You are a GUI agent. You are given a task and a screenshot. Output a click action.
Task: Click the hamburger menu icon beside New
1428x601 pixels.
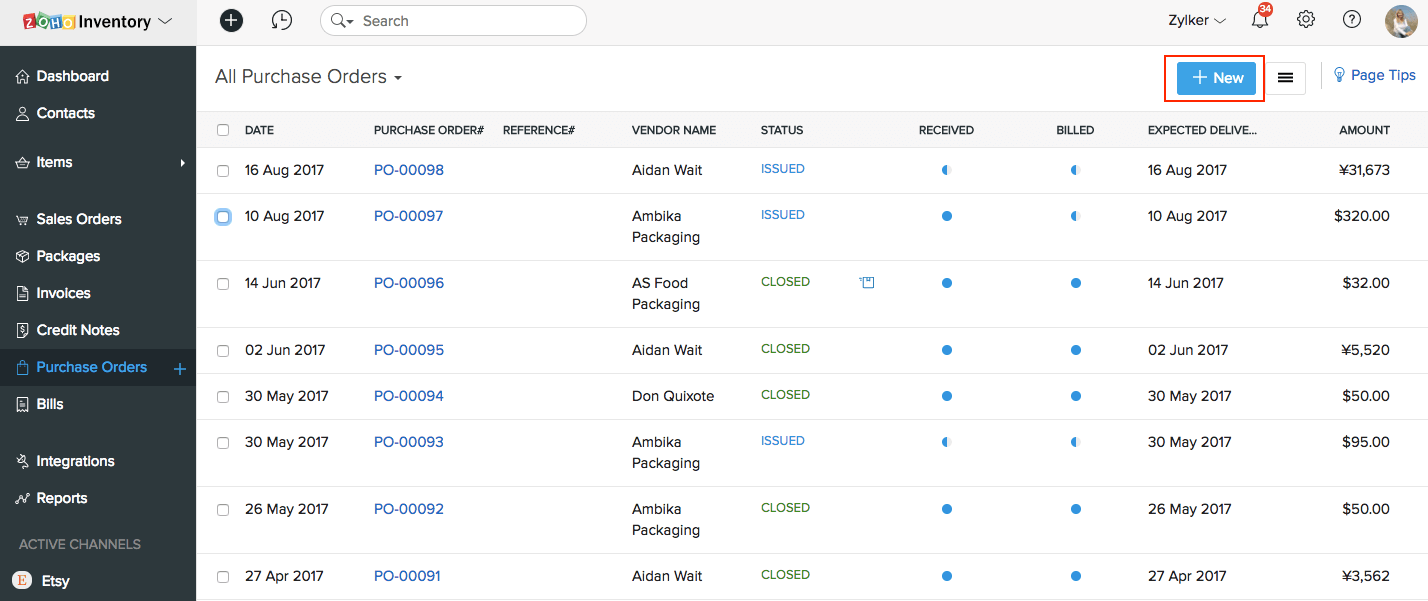click(x=1286, y=78)
